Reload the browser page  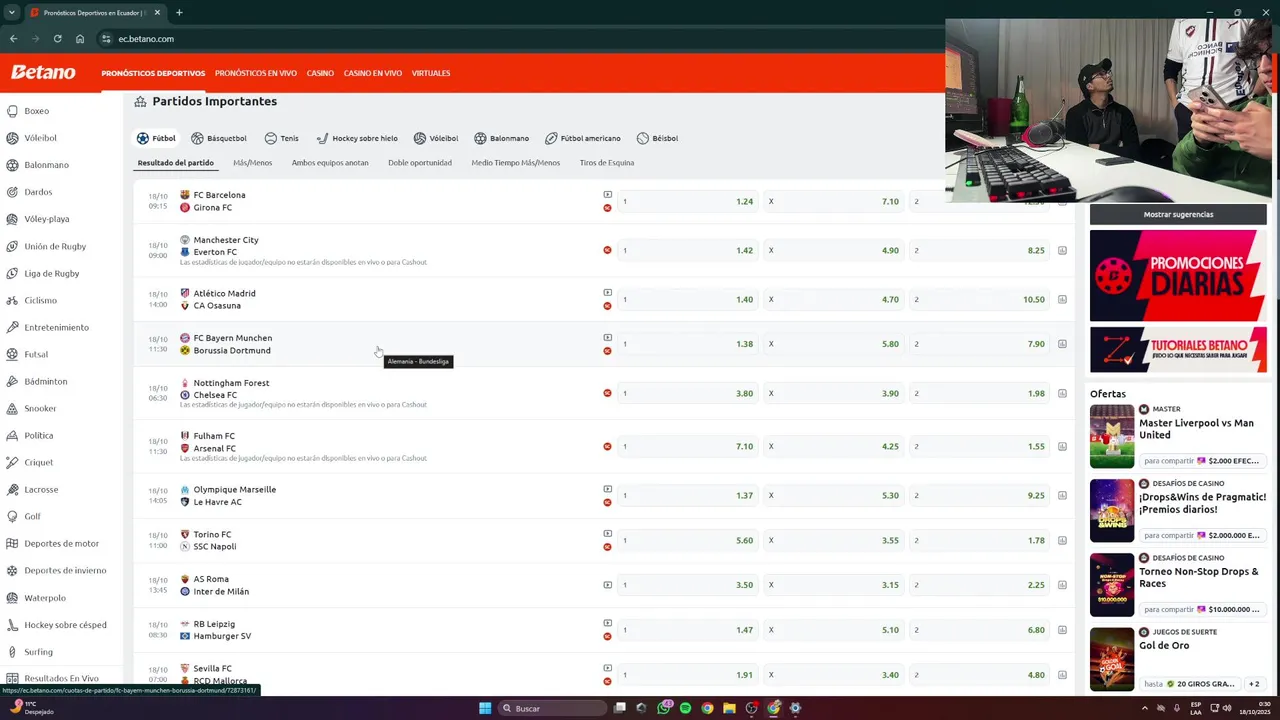pos(57,39)
